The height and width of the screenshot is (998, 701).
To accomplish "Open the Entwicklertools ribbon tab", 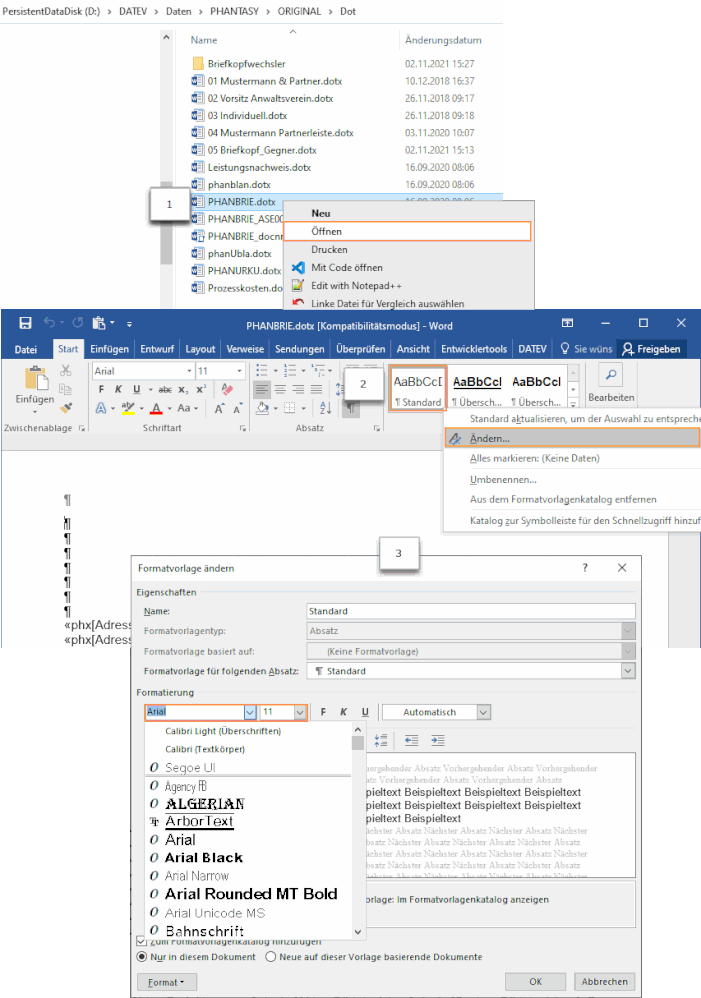I will (474, 349).
